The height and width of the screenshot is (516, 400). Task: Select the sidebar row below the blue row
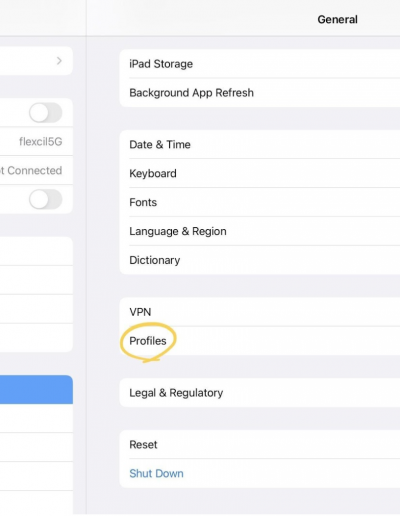[36, 418]
